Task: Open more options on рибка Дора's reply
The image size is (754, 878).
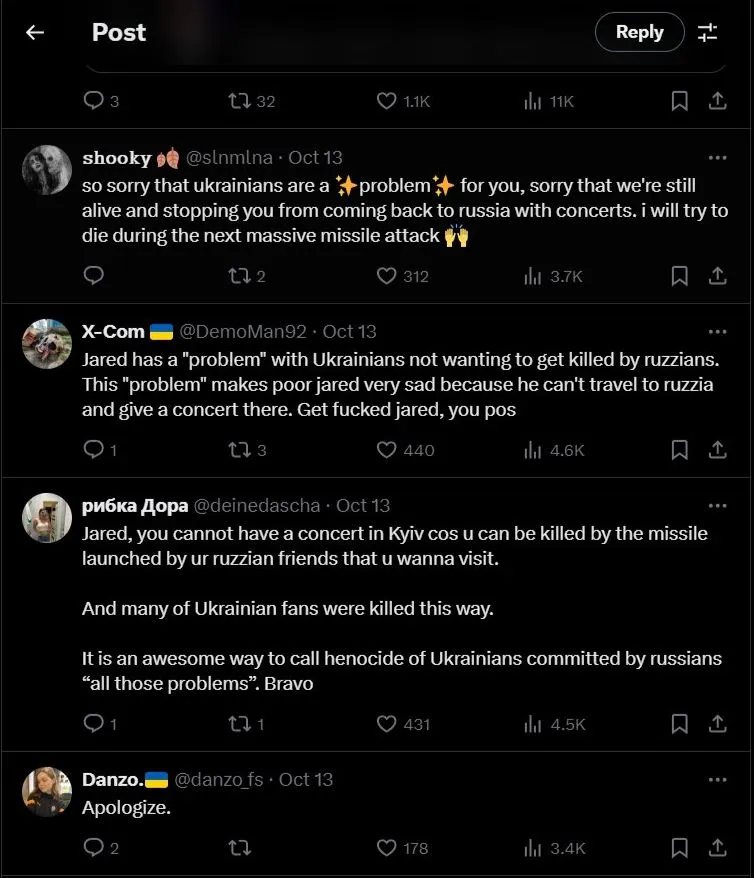Action: click(717, 505)
